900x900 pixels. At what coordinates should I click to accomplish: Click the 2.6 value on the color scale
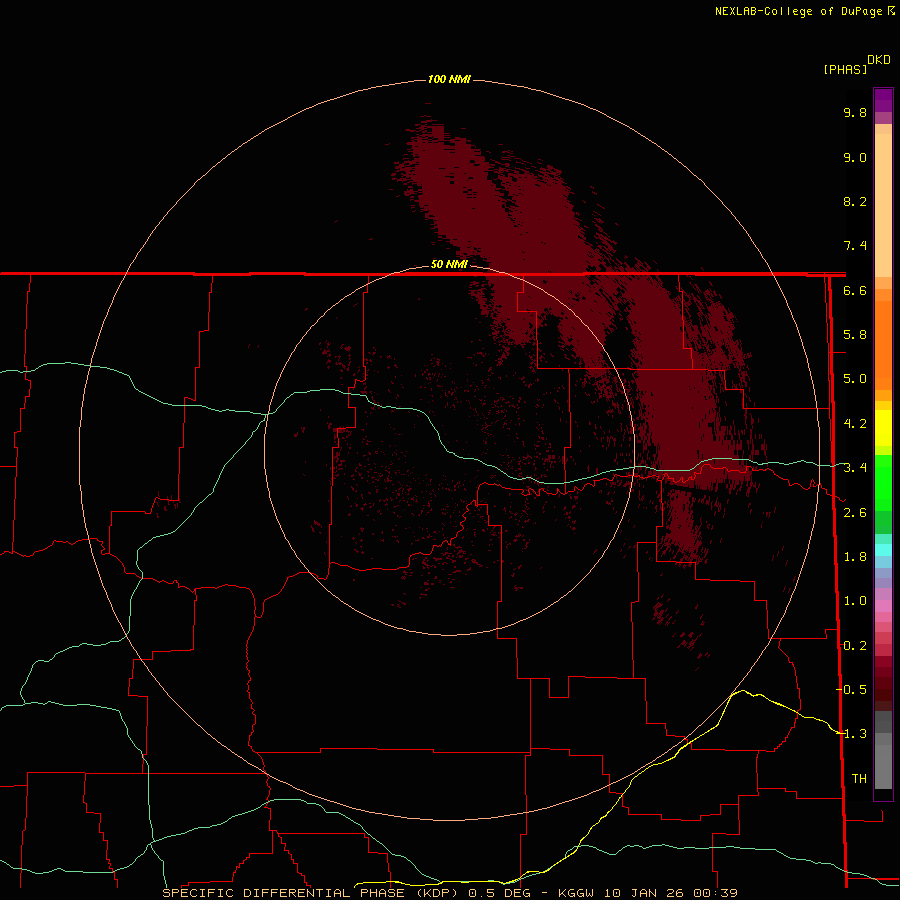pyautogui.click(x=855, y=513)
